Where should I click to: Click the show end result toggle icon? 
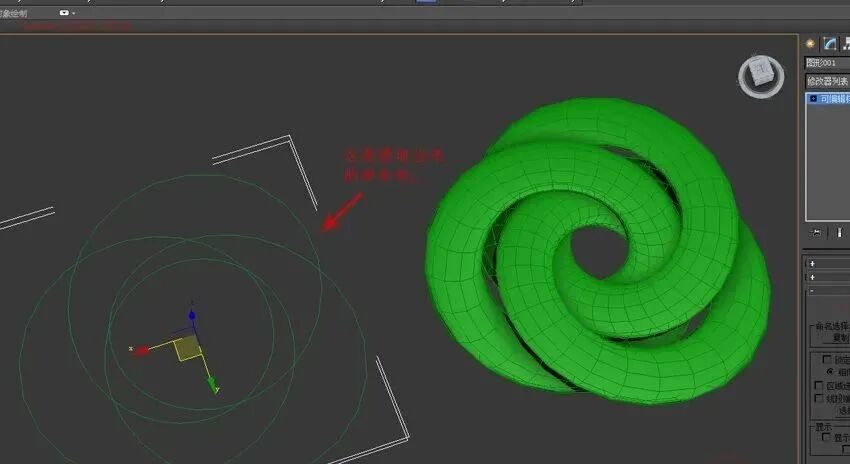(x=839, y=233)
